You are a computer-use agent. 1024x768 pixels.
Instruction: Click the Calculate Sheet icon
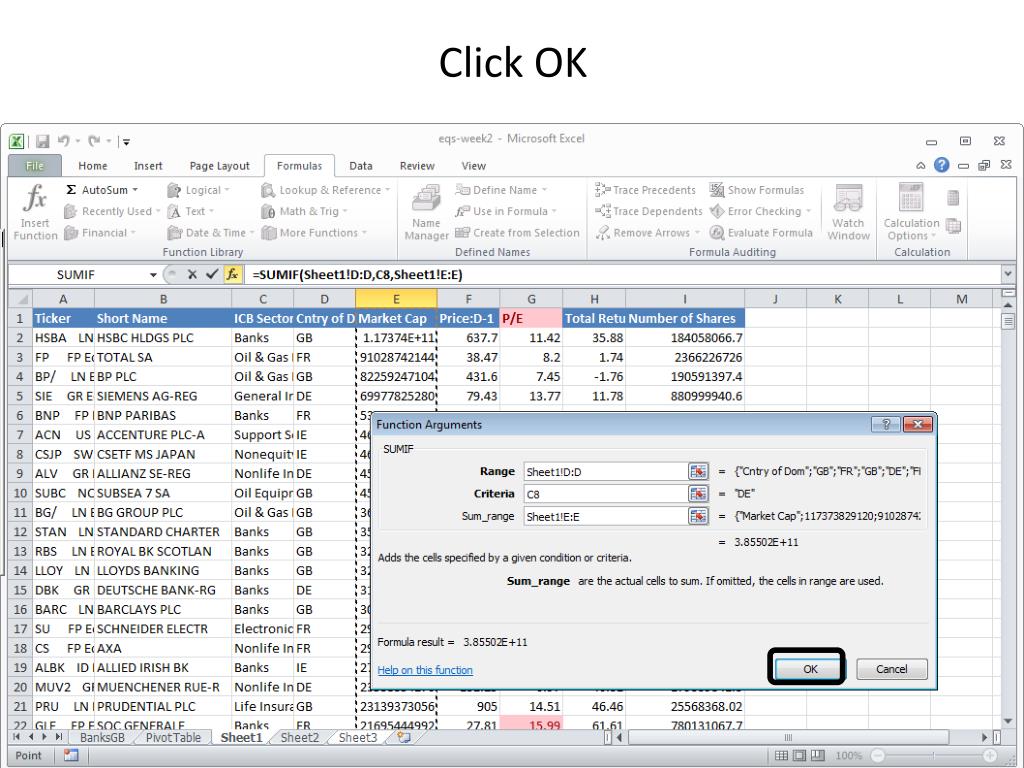coord(953,226)
